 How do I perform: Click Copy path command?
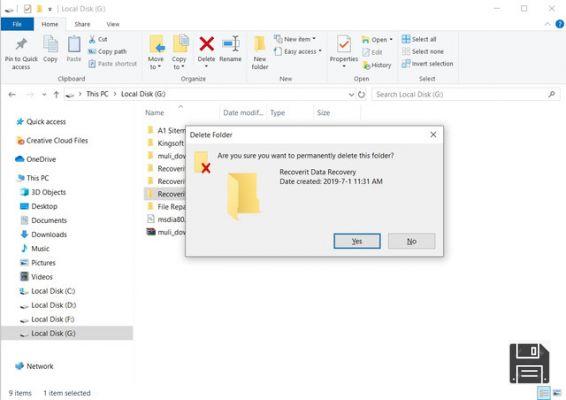point(108,52)
